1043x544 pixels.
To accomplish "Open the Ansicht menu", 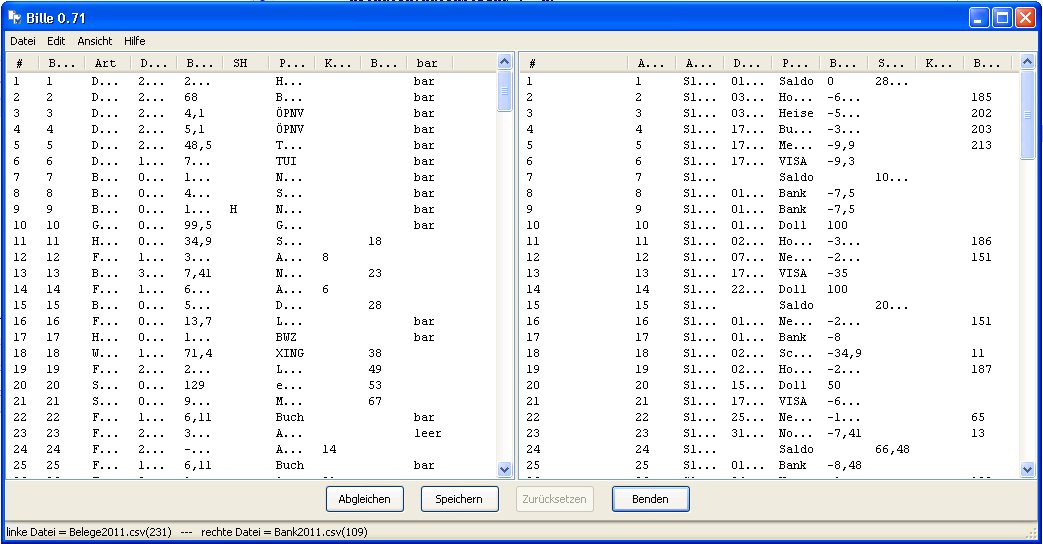I will point(95,41).
